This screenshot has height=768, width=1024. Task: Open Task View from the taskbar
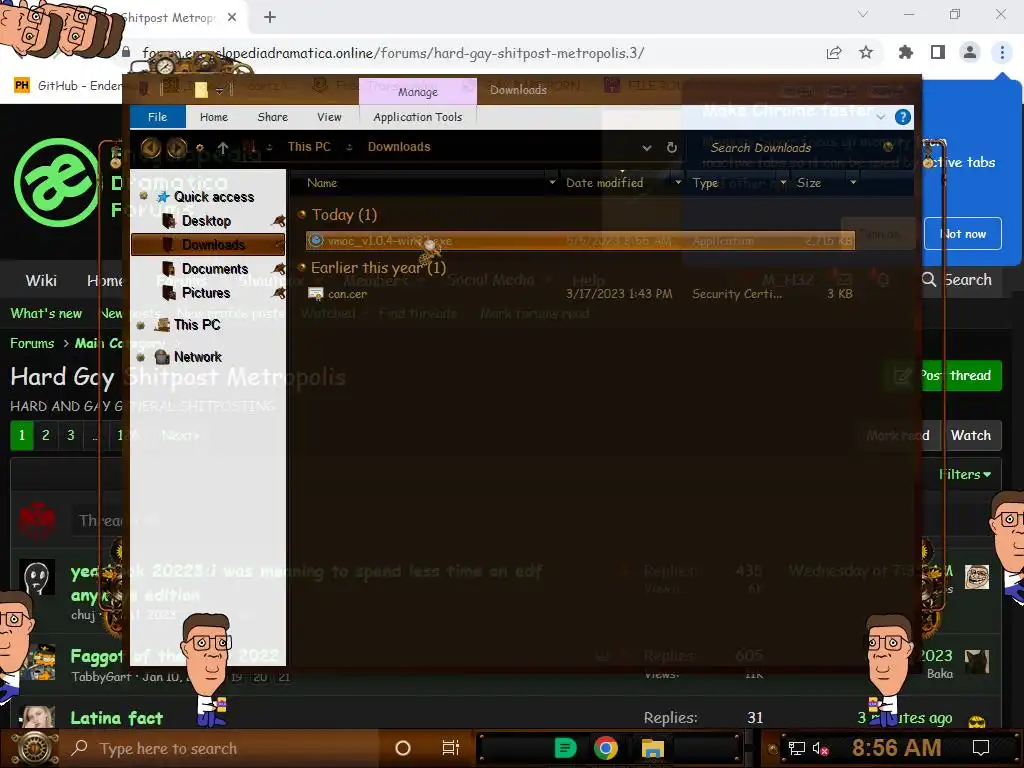coord(451,748)
